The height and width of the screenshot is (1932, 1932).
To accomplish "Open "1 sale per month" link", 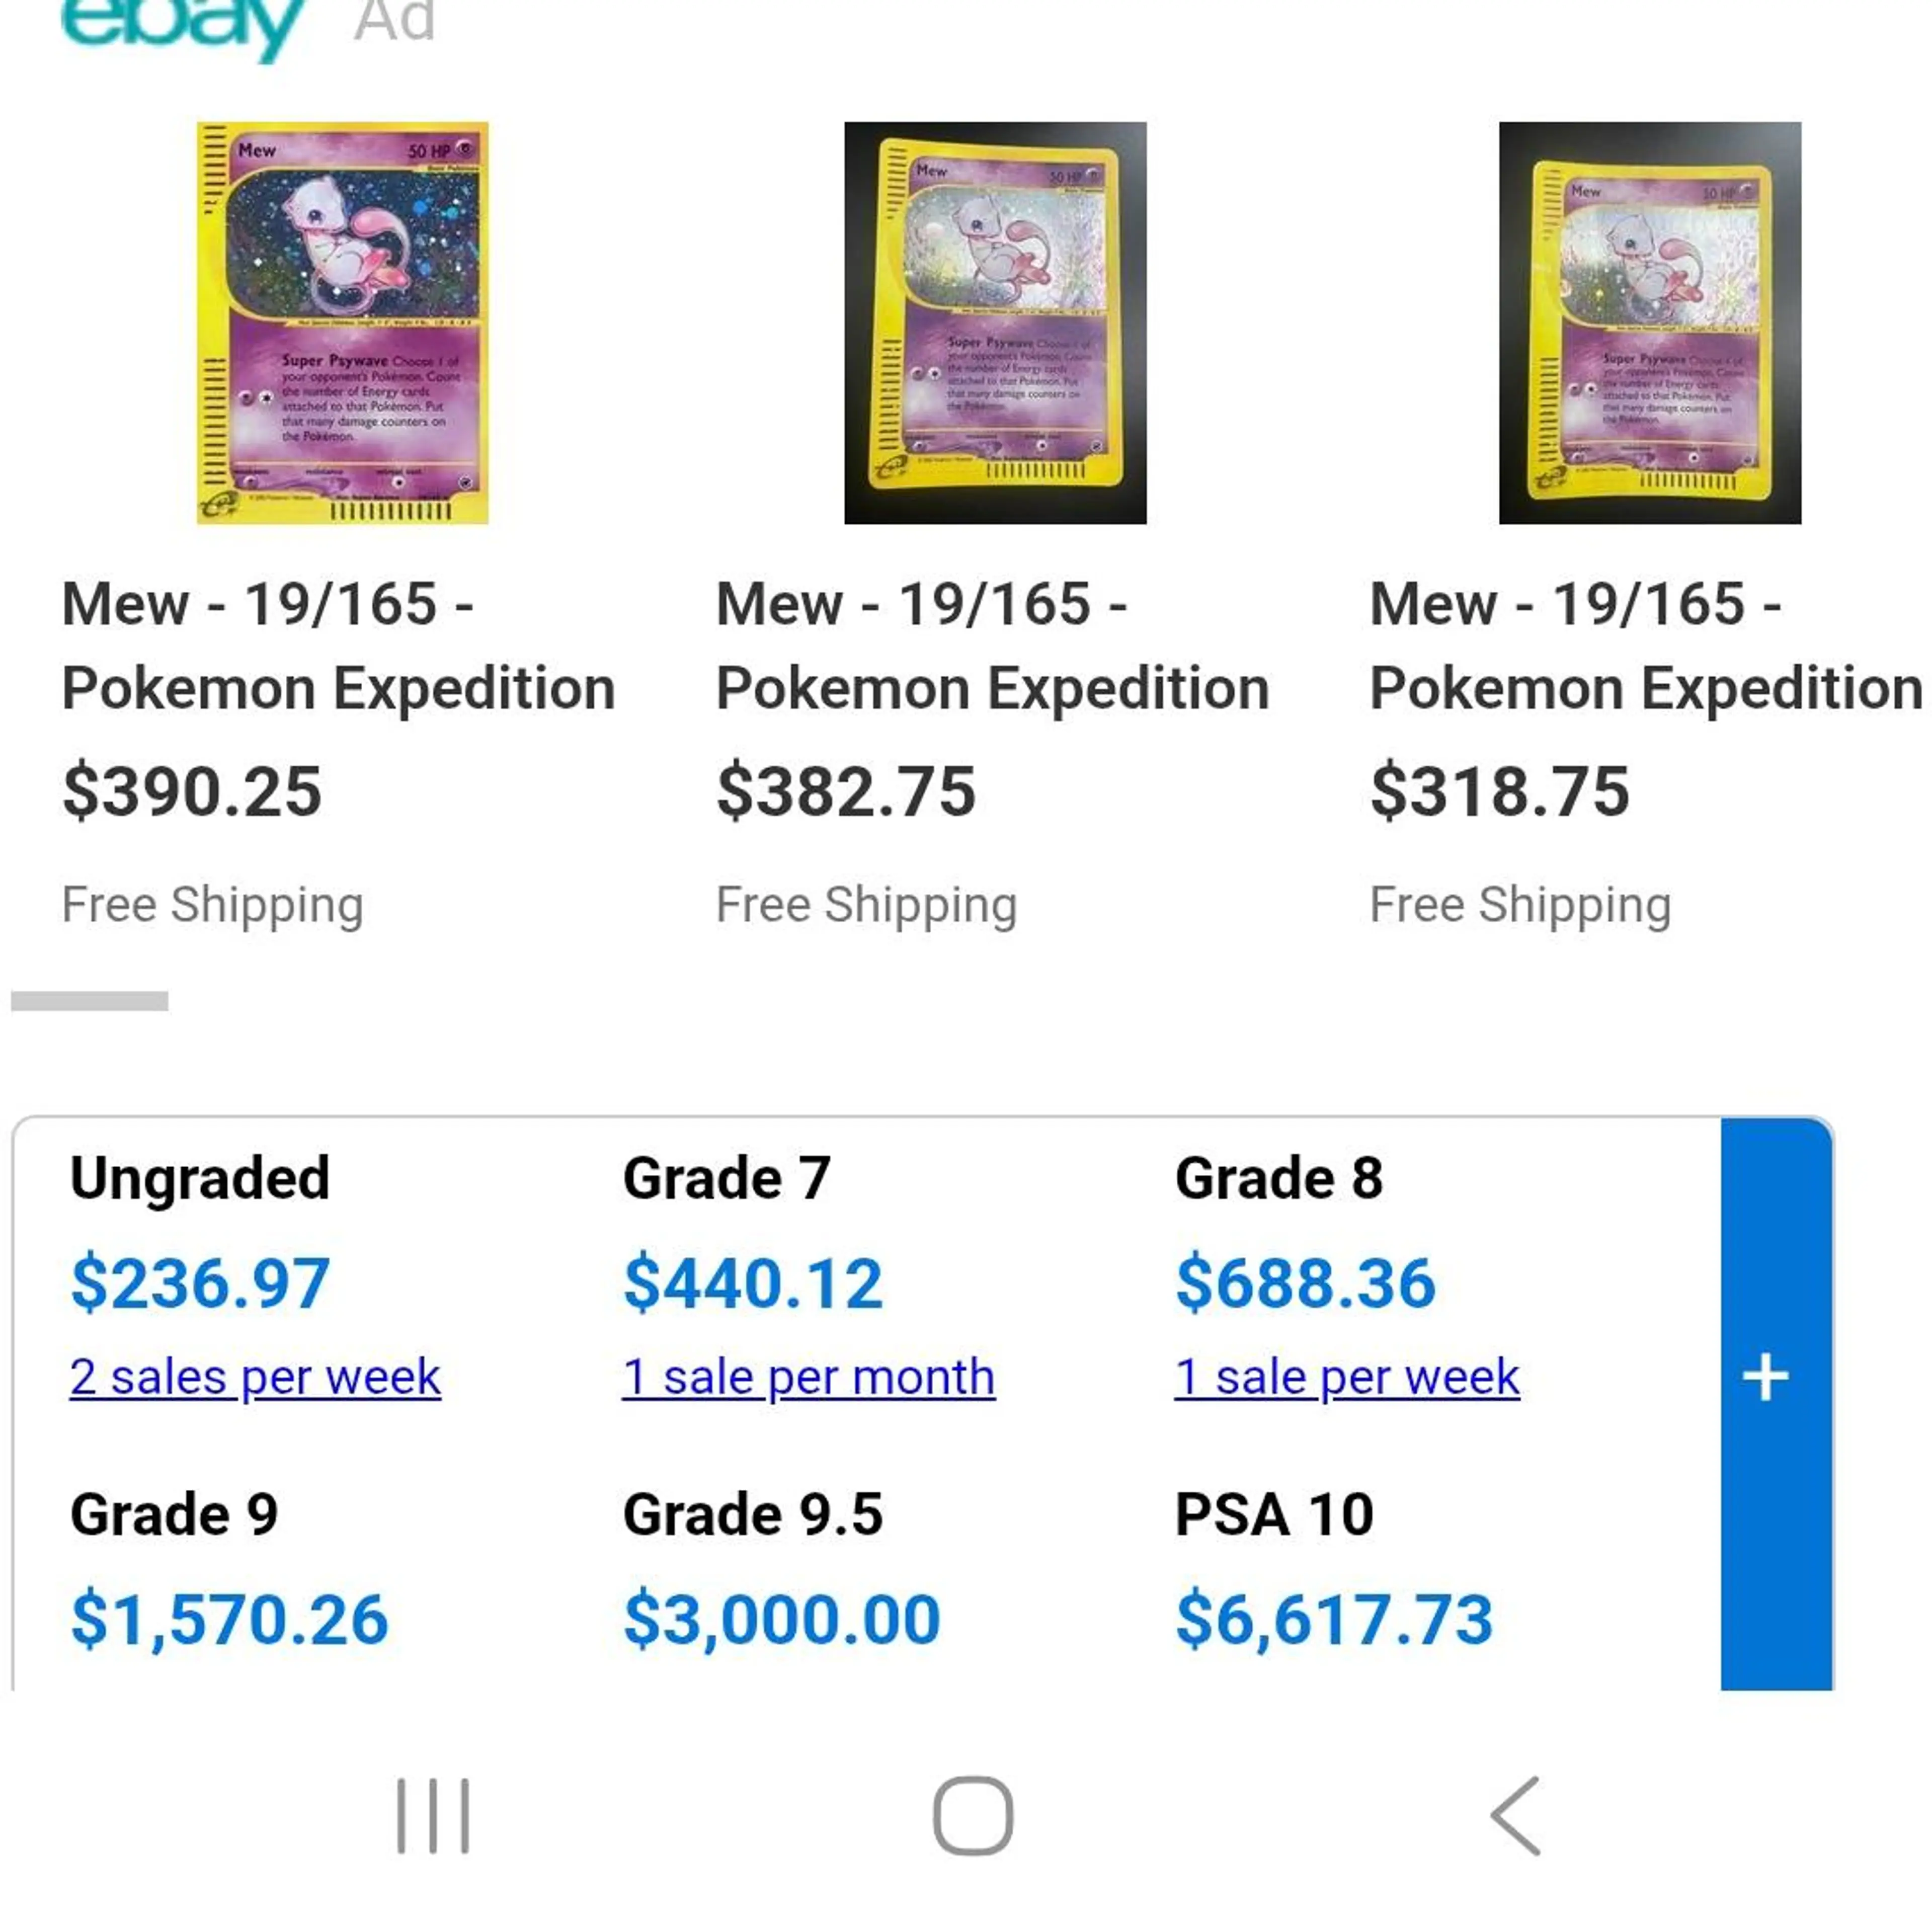I will pos(808,1377).
